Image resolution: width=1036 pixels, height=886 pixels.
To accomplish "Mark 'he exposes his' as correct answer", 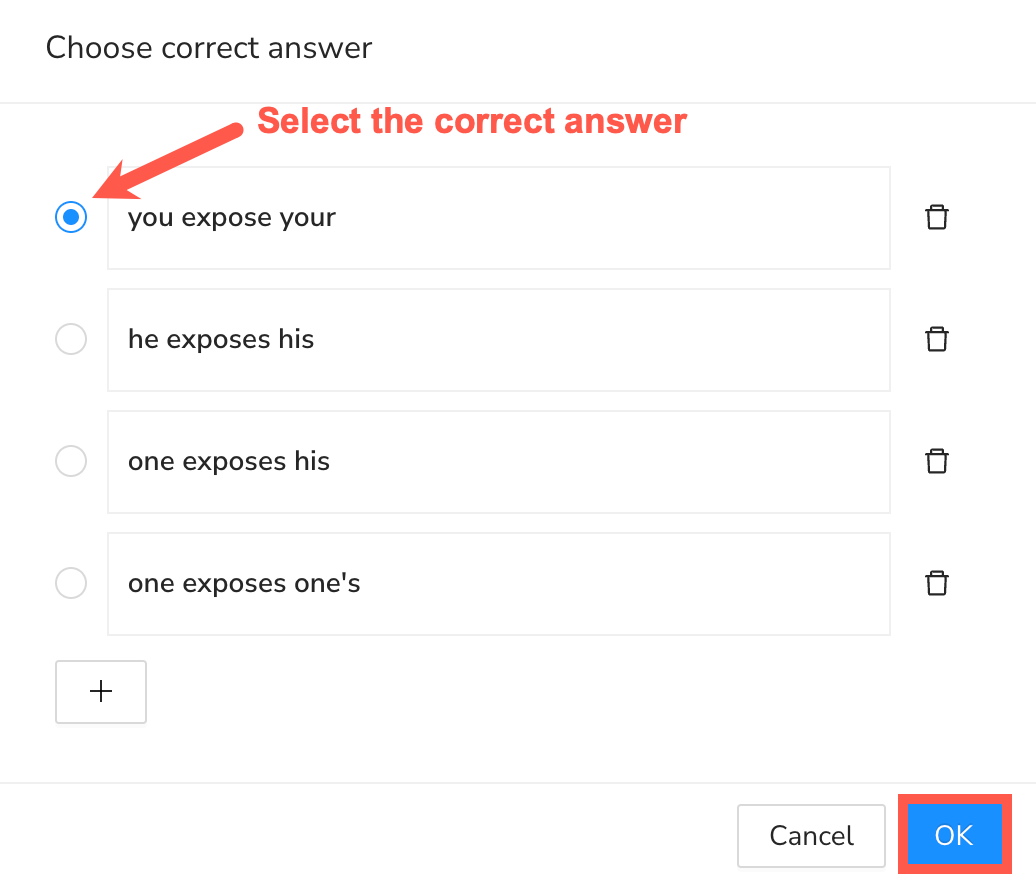I will (71, 339).
